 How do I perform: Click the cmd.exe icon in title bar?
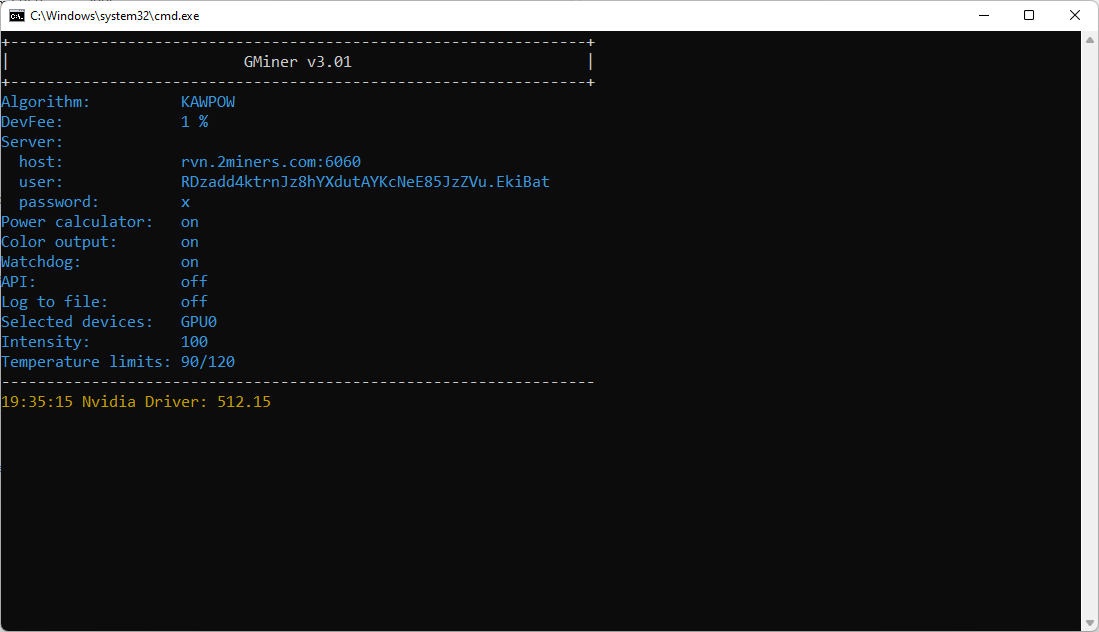coord(17,15)
